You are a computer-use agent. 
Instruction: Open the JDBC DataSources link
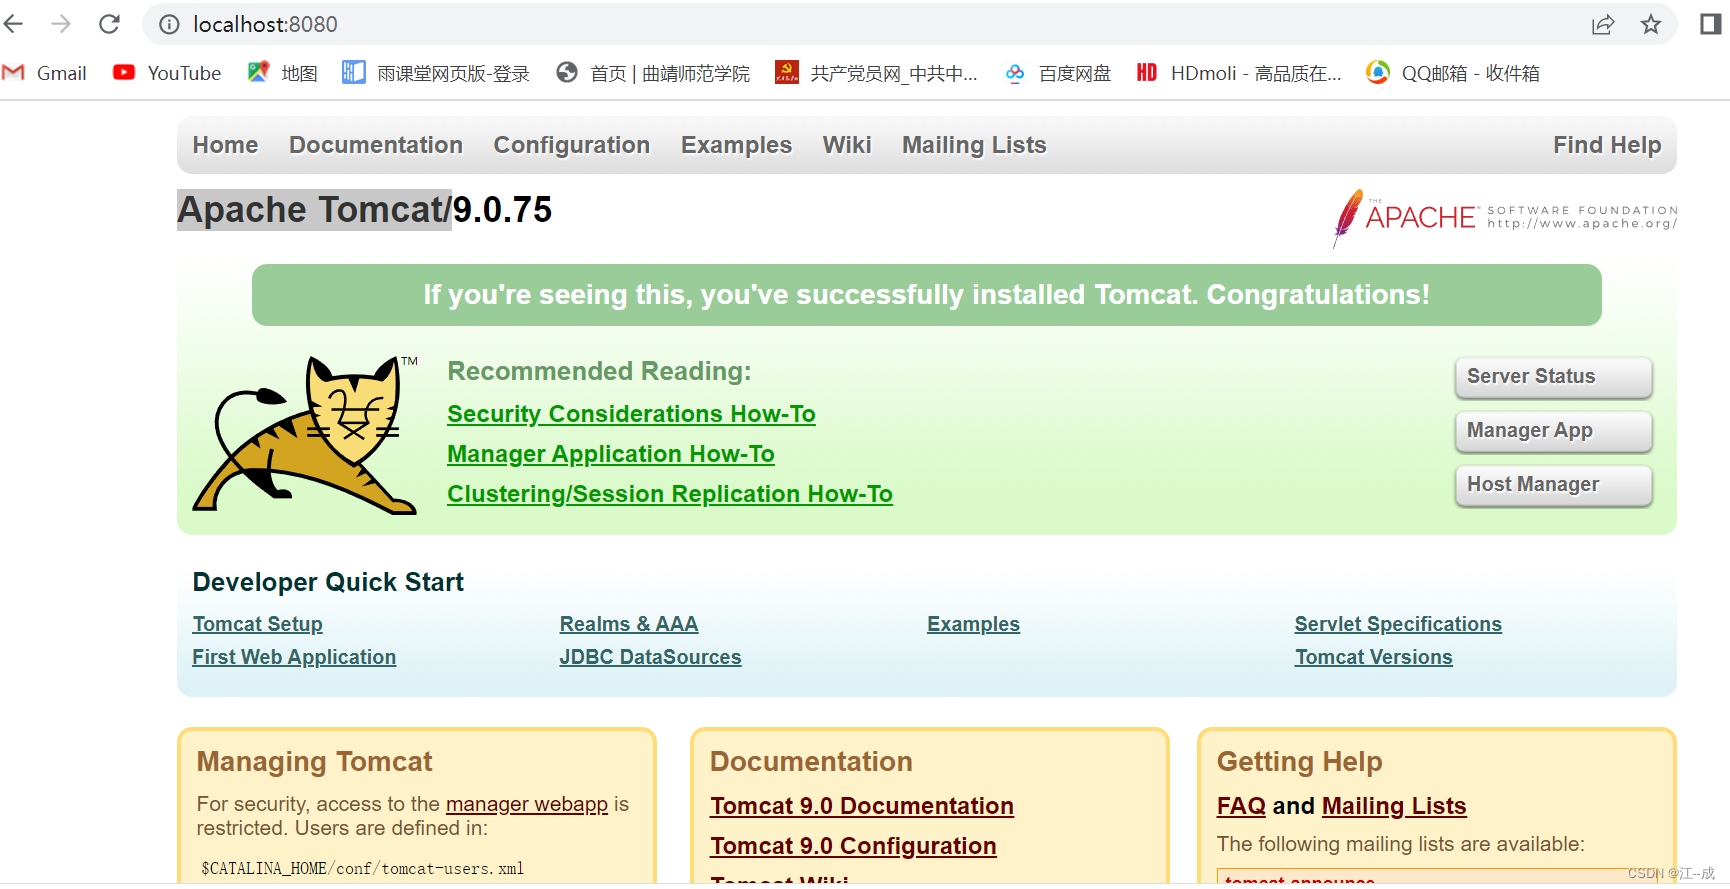point(650,657)
